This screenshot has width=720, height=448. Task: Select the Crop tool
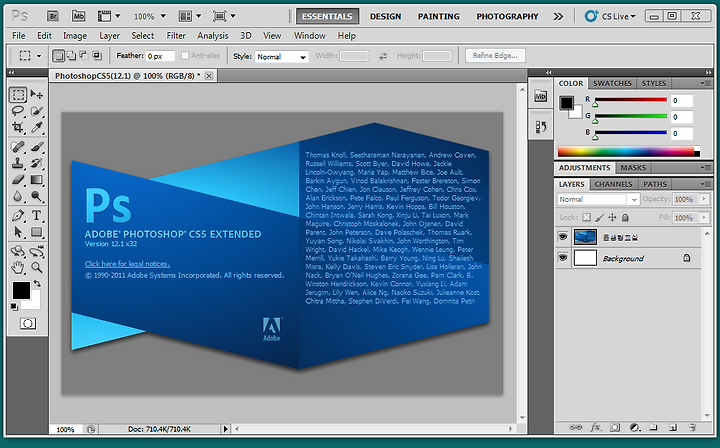[18, 127]
